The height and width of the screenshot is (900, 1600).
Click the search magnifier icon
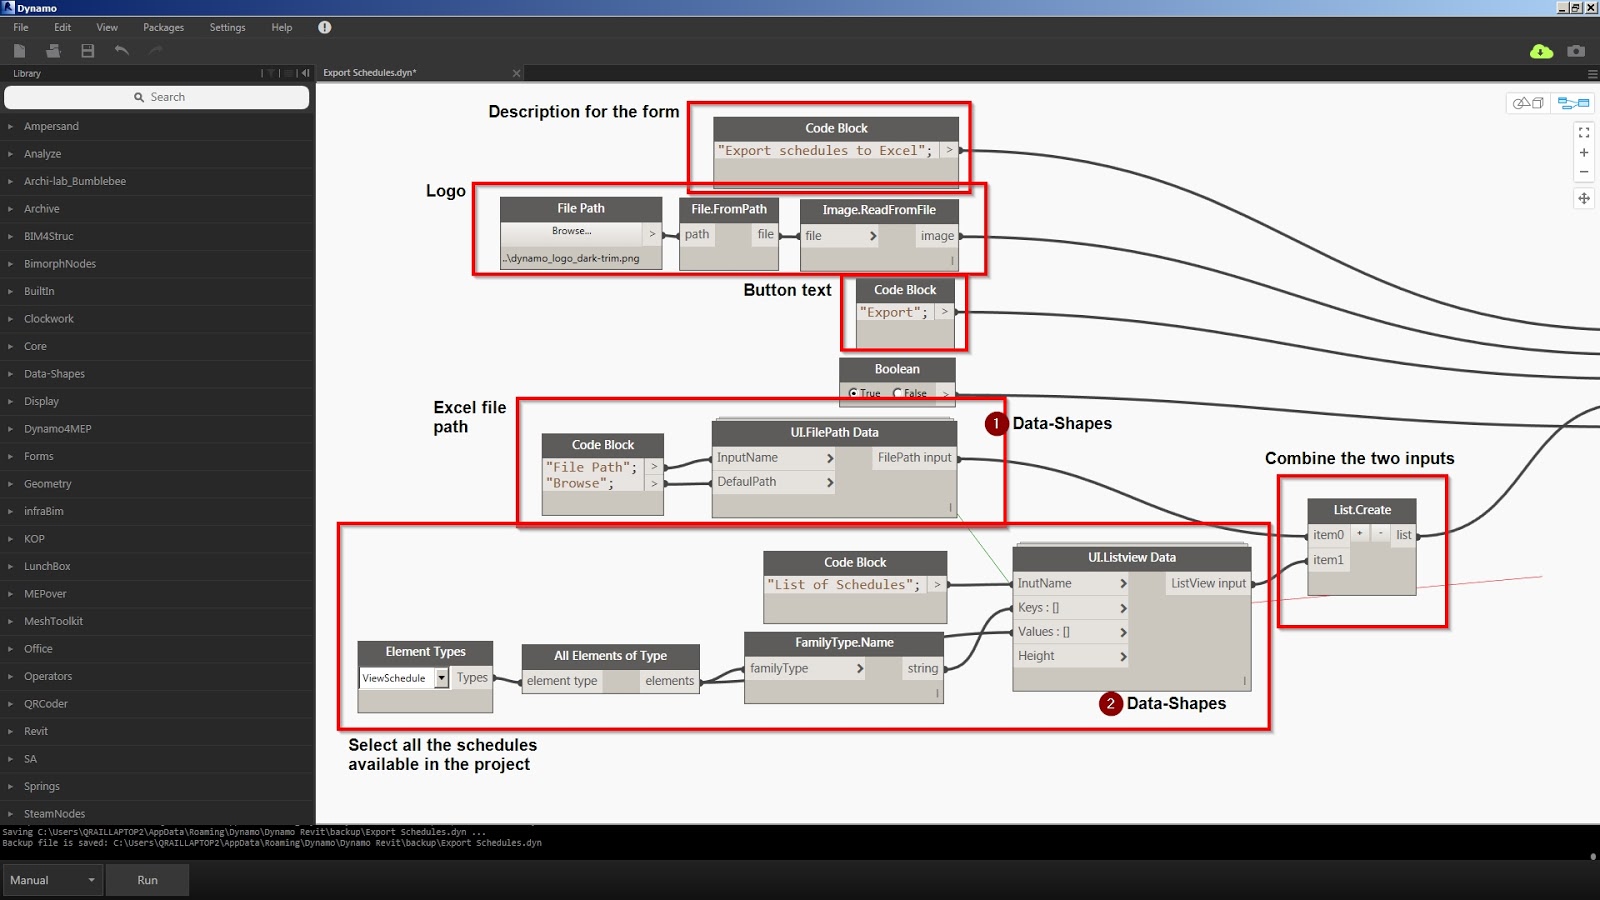139,97
